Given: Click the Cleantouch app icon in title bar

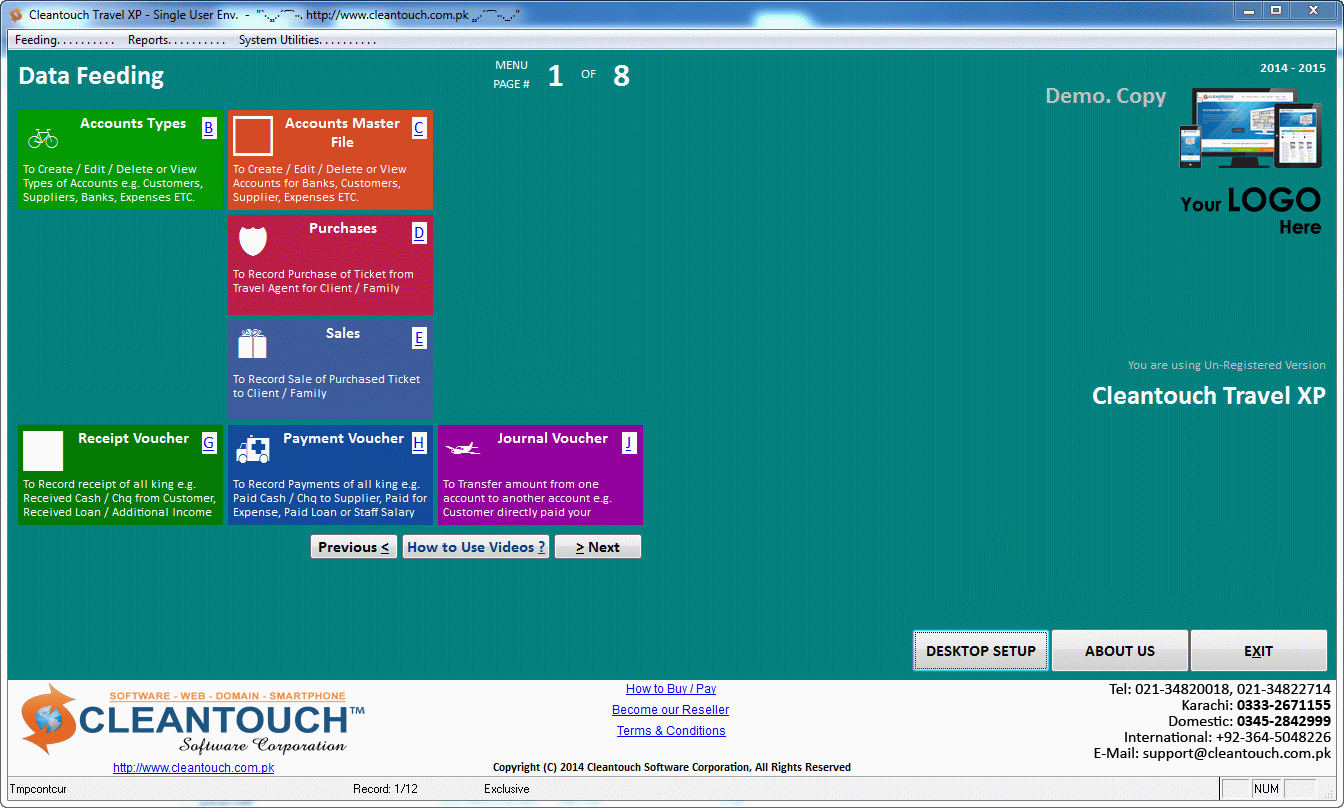Looking at the screenshot, I should (16, 15).
